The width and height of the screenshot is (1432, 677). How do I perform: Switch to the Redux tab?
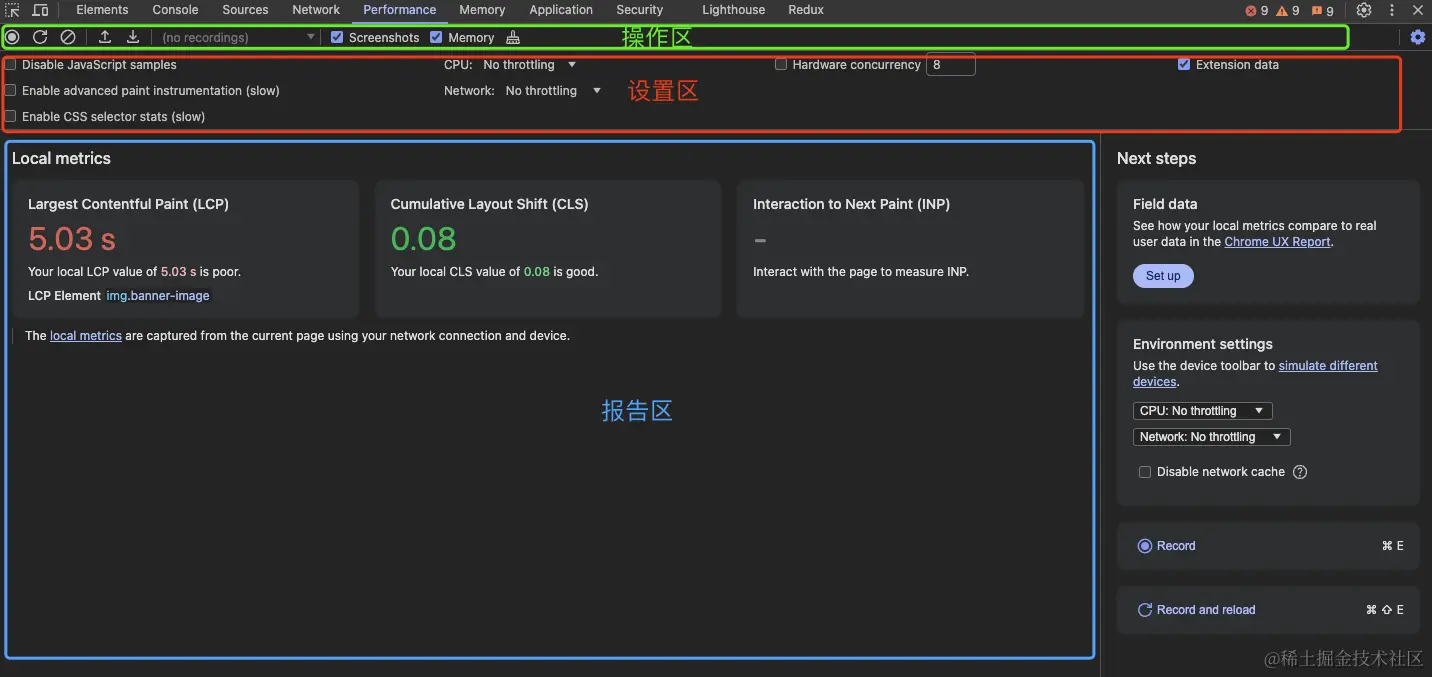[806, 10]
